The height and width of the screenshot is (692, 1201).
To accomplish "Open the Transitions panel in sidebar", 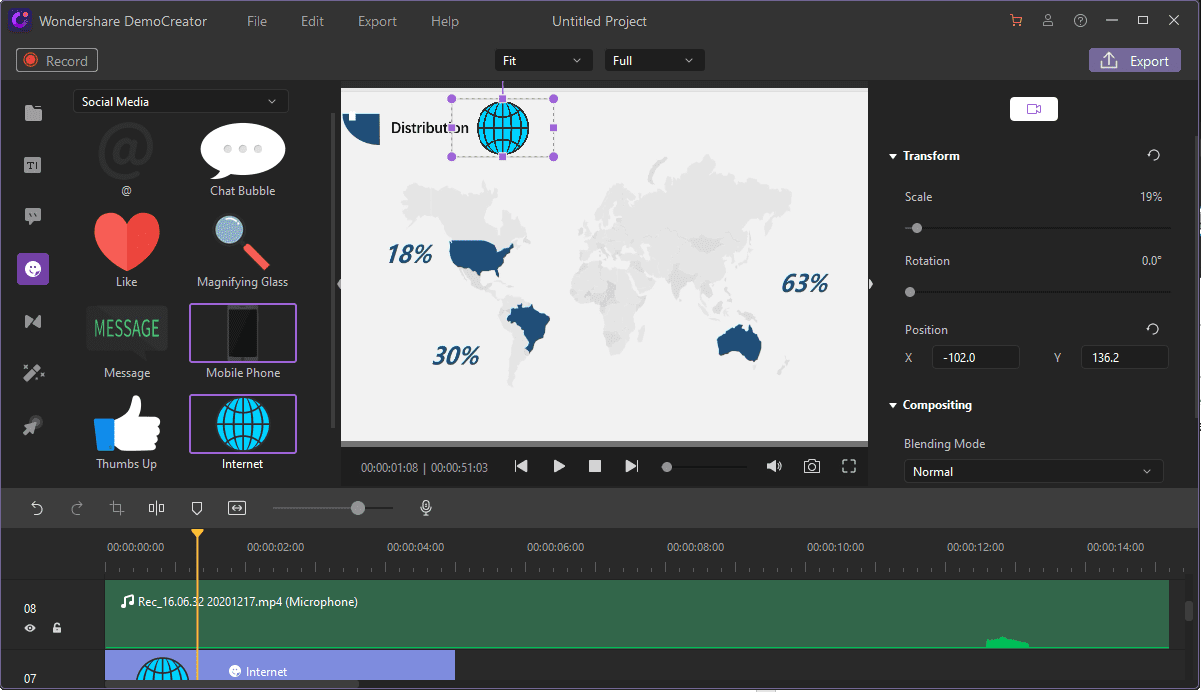I will coord(33,321).
